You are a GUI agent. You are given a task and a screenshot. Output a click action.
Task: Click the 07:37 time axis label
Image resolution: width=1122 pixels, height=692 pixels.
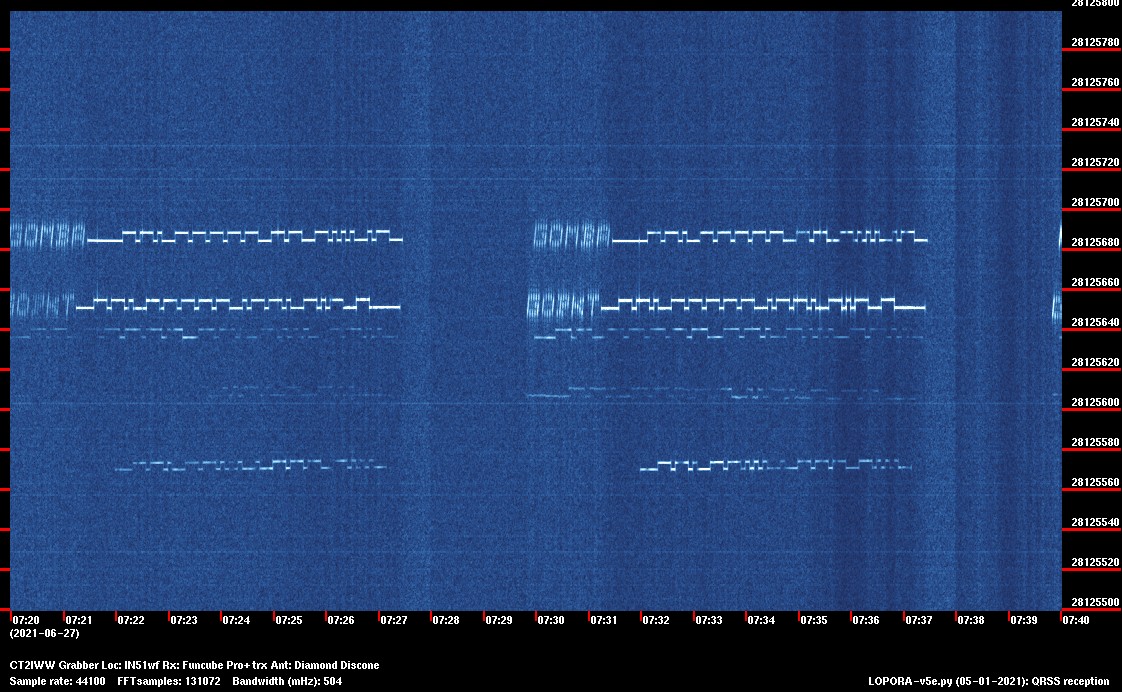pos(919,620)
